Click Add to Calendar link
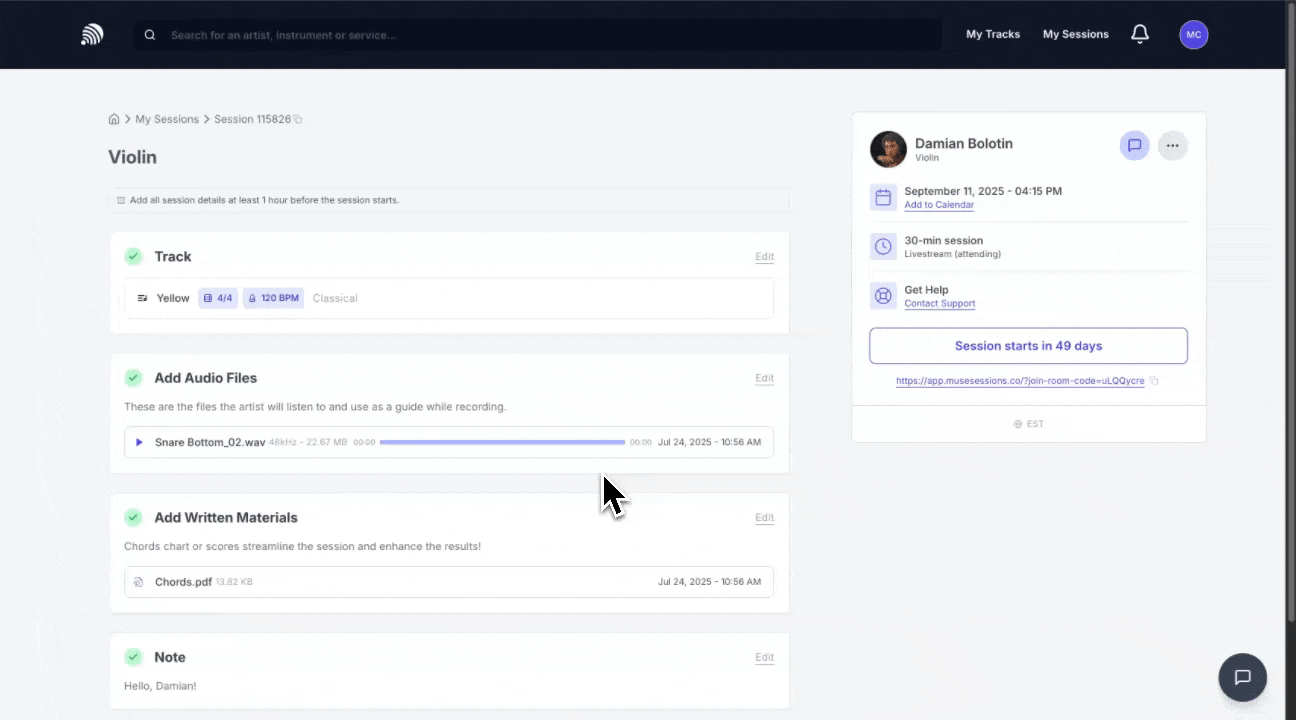Screen dimensions: 1296x720 938,205
